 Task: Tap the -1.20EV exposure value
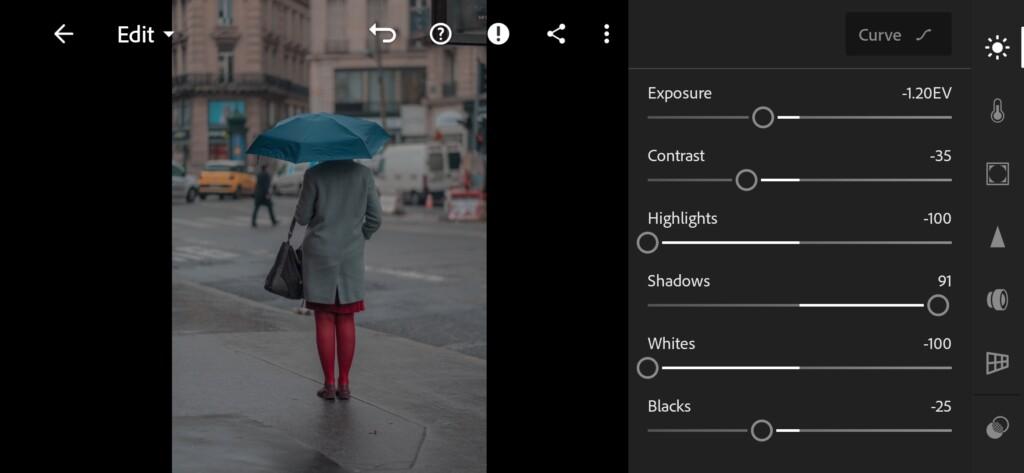tap(926, 93)
